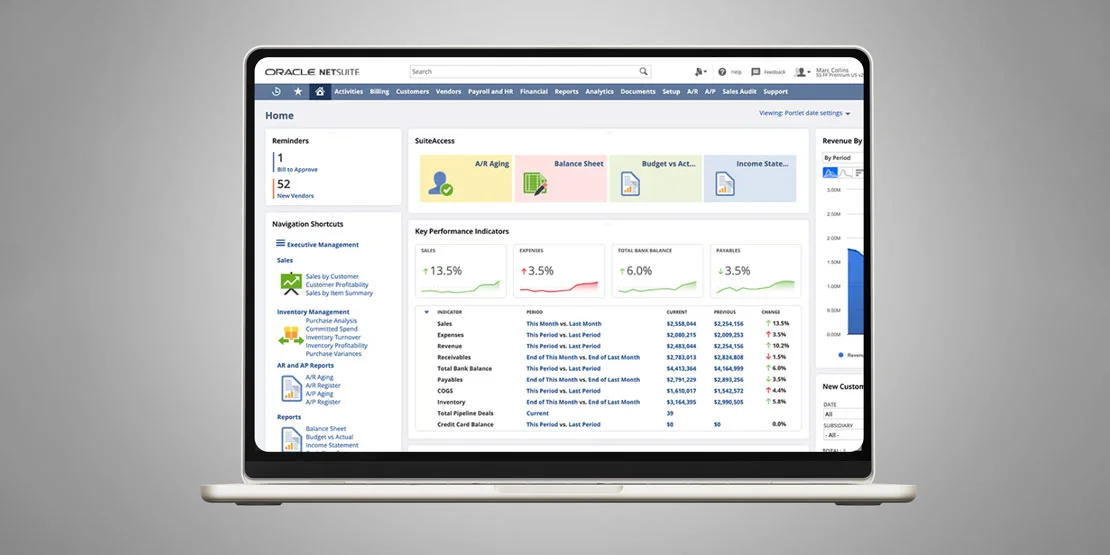This screenshot has width=1110, height=555.
Task: Open the Financial menu
Action: [x=534, y=92]
